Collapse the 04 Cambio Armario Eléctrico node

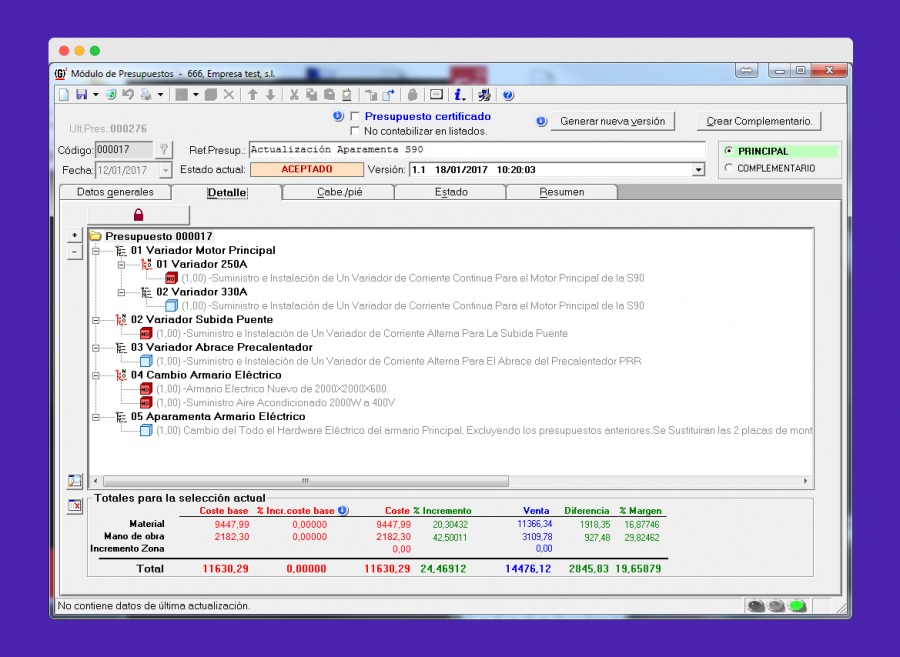coord(96,375)
